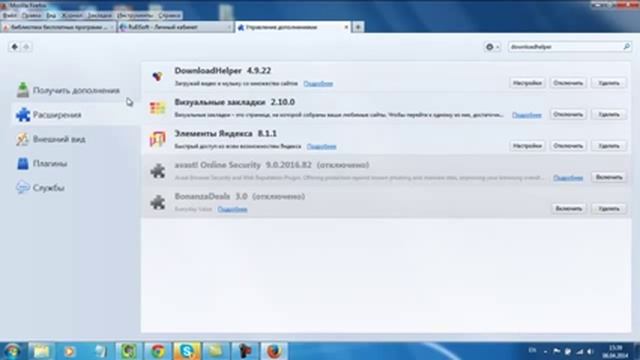
Task: Remove Визуальные закладки extension
Action: 609,114
